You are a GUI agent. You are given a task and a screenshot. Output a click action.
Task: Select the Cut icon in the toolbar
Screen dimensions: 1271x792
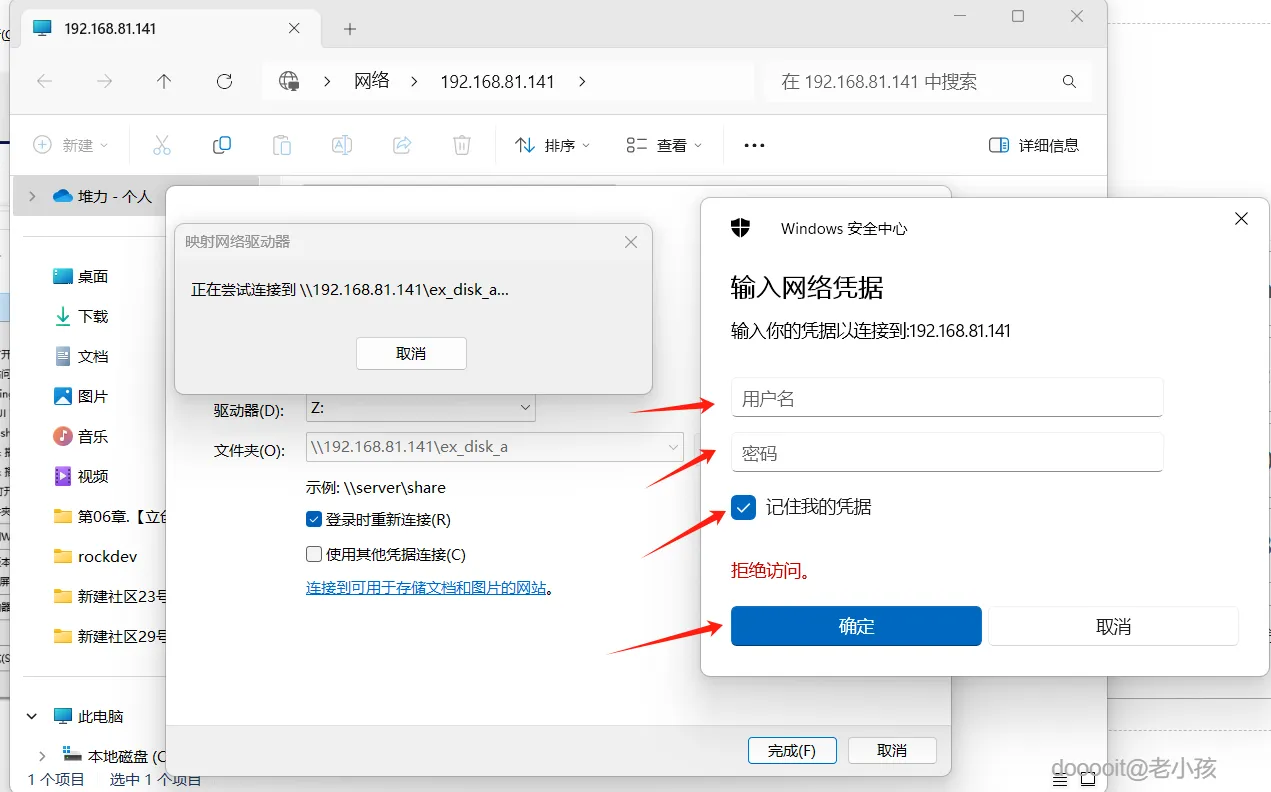click(x=162, y=145)
